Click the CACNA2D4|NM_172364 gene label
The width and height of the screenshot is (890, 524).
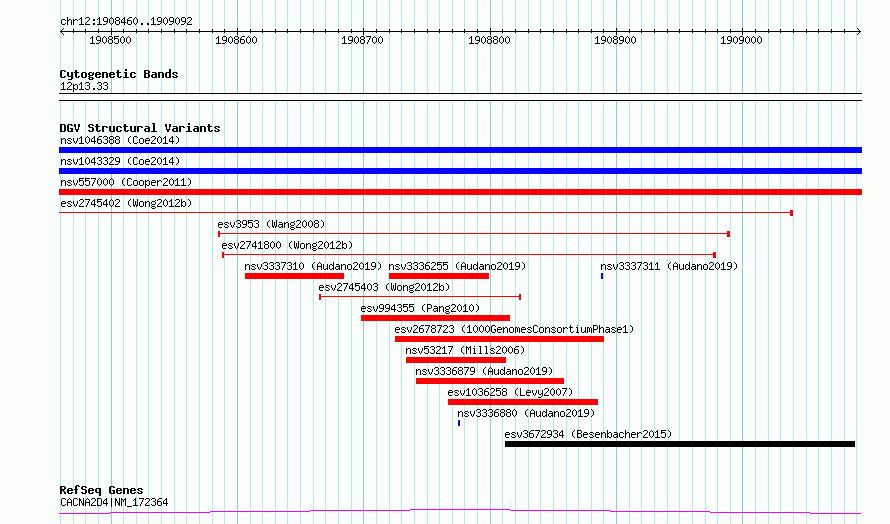114,502
